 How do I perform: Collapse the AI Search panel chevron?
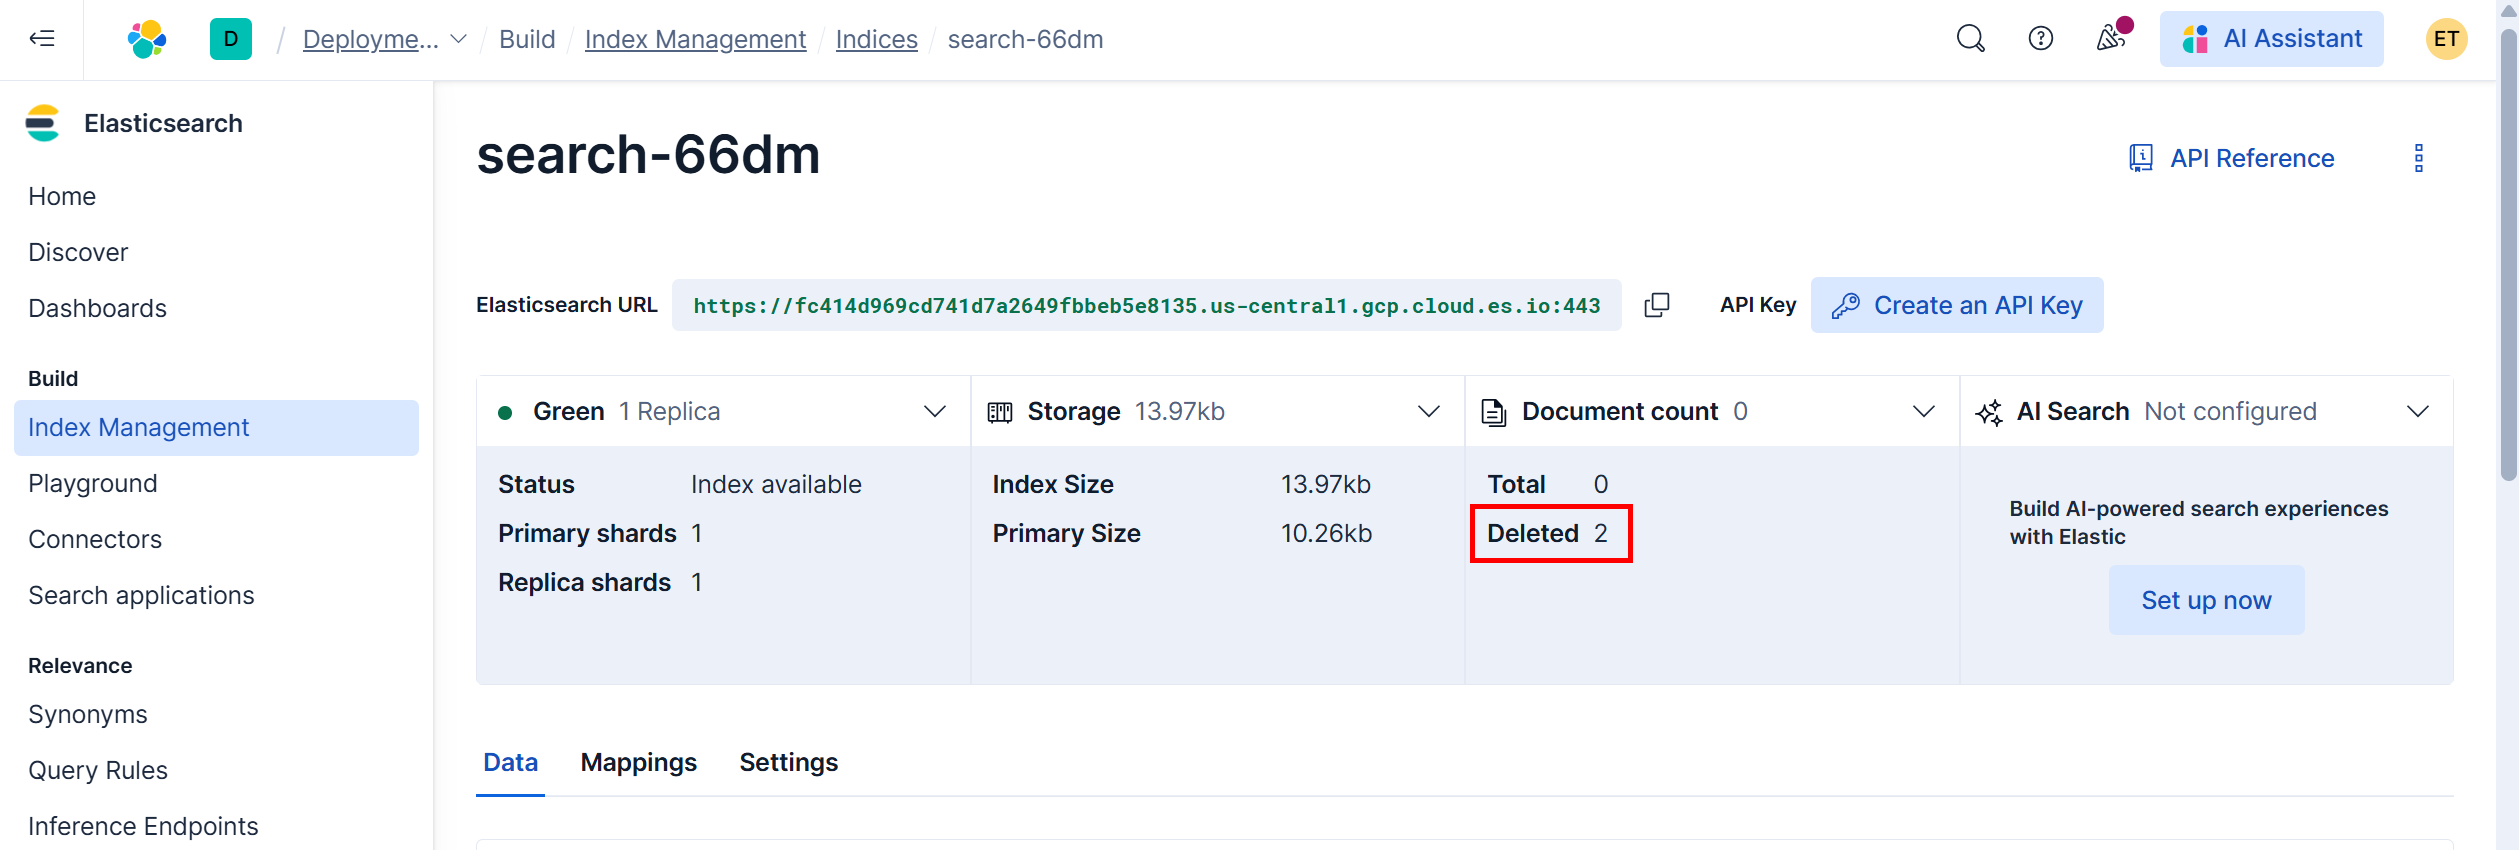click(x=2417, y=412)
